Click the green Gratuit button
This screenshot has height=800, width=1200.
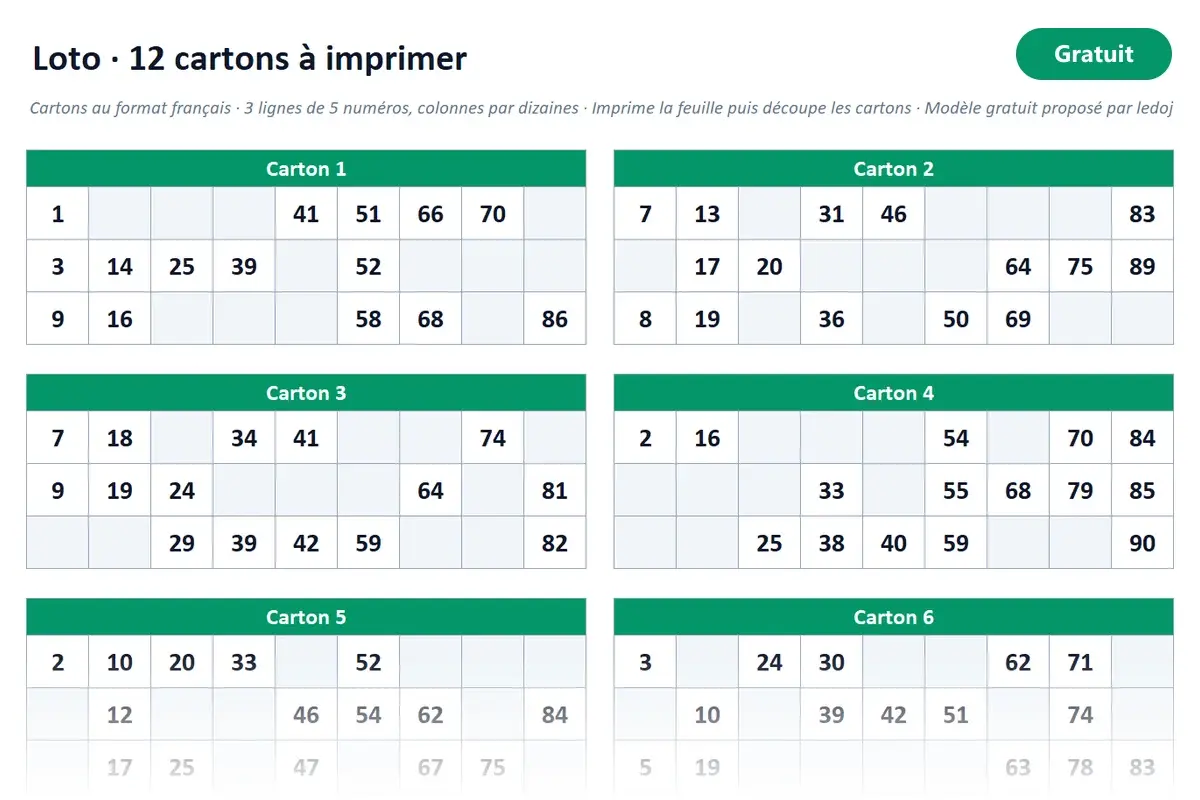(1093, 54)
